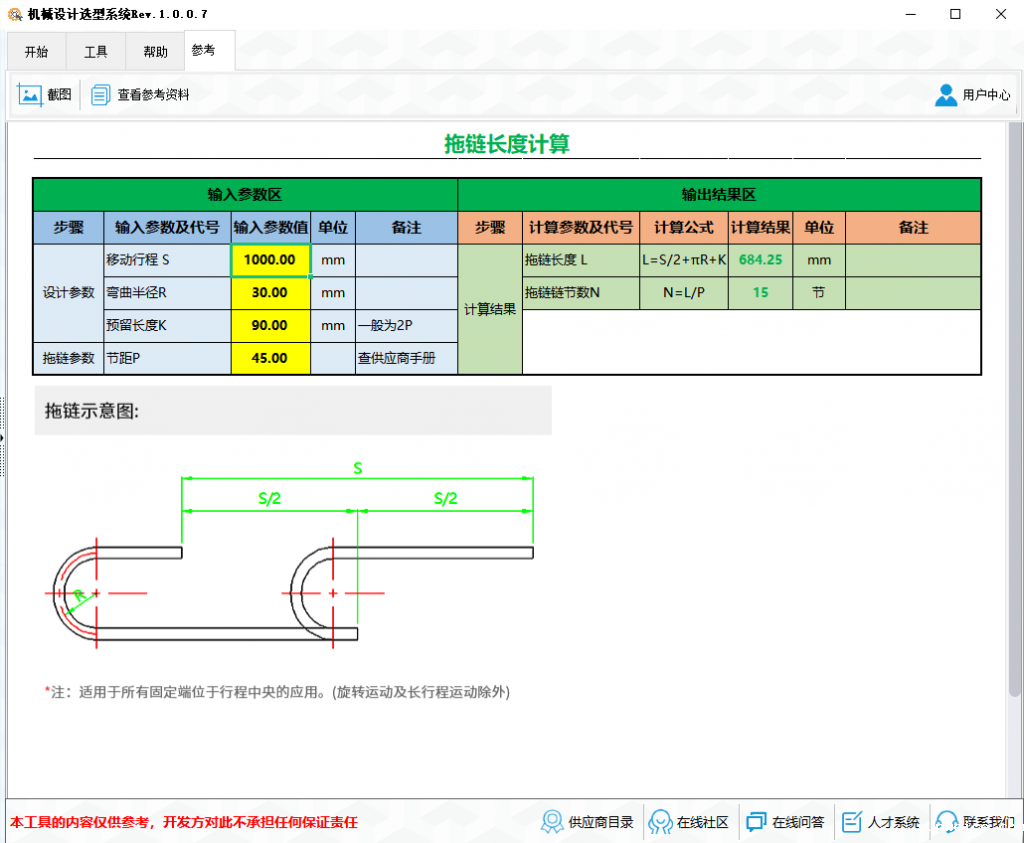Collapse the left side panel arrow
The image size is (1024, 843).
[4, 437]
